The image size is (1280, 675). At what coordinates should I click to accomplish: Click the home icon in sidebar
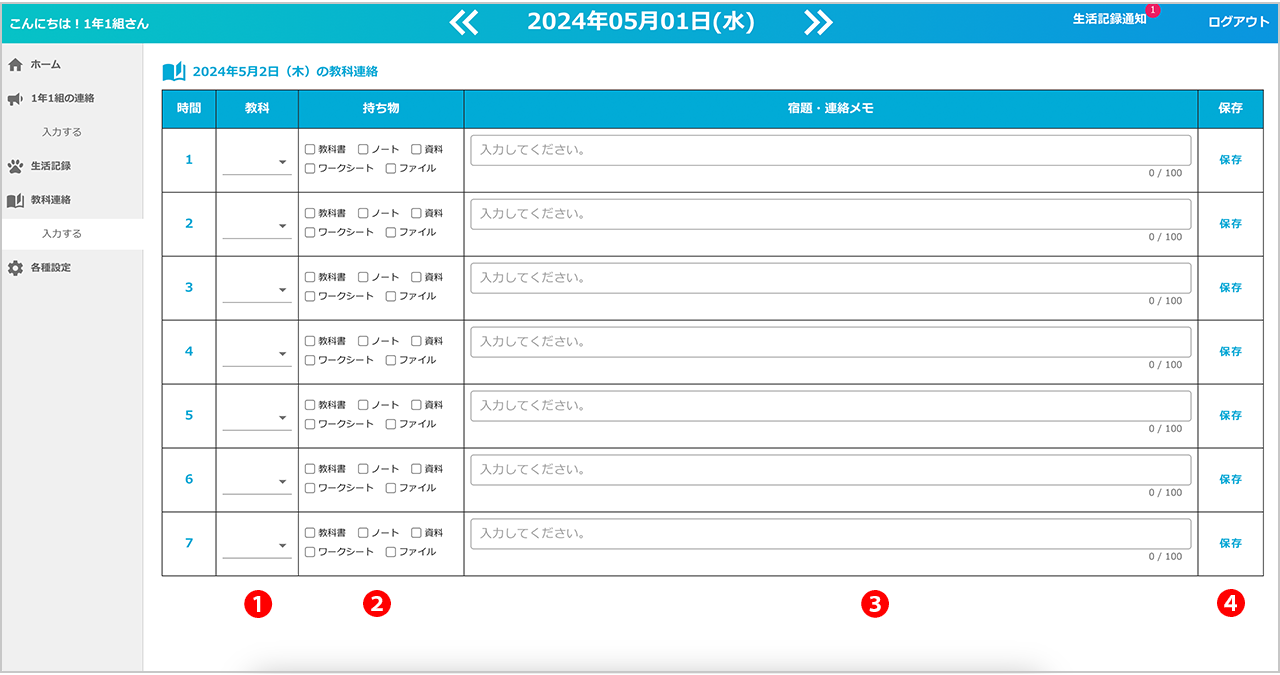15,65
